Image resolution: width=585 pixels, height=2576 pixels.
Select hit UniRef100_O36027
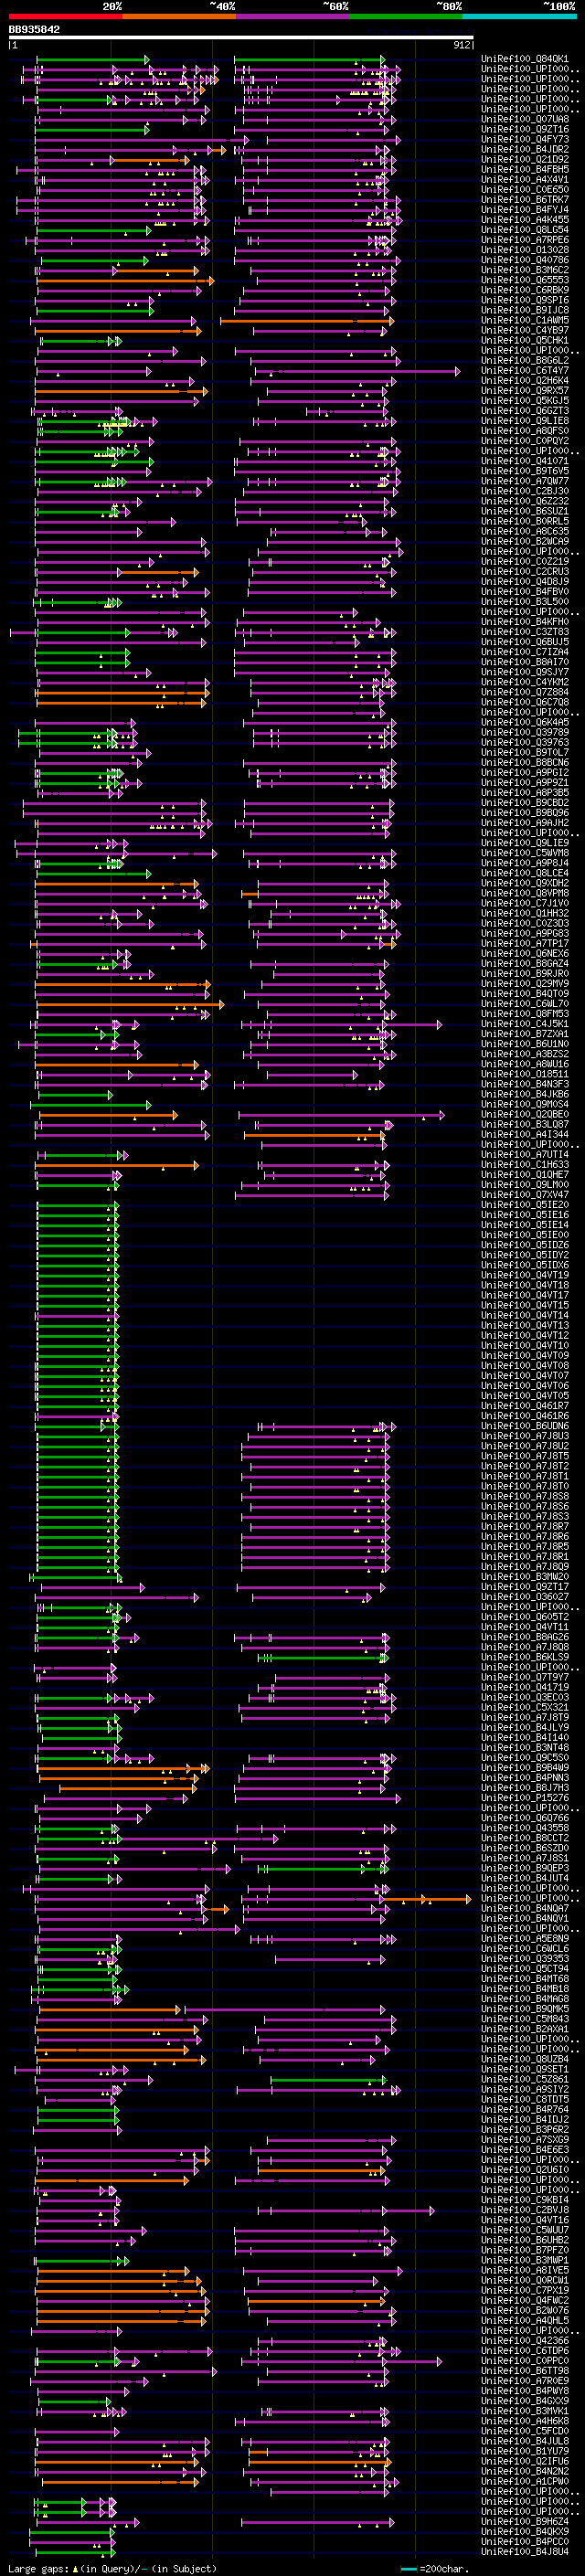pyautogui.click(x=525, y=1596)
